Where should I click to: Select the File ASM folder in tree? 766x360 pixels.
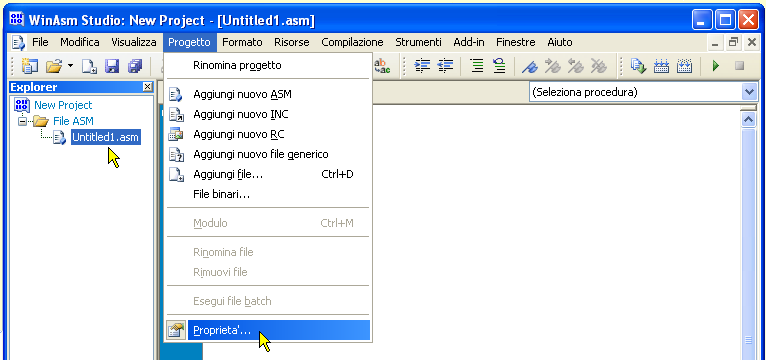tap(73, 121)
